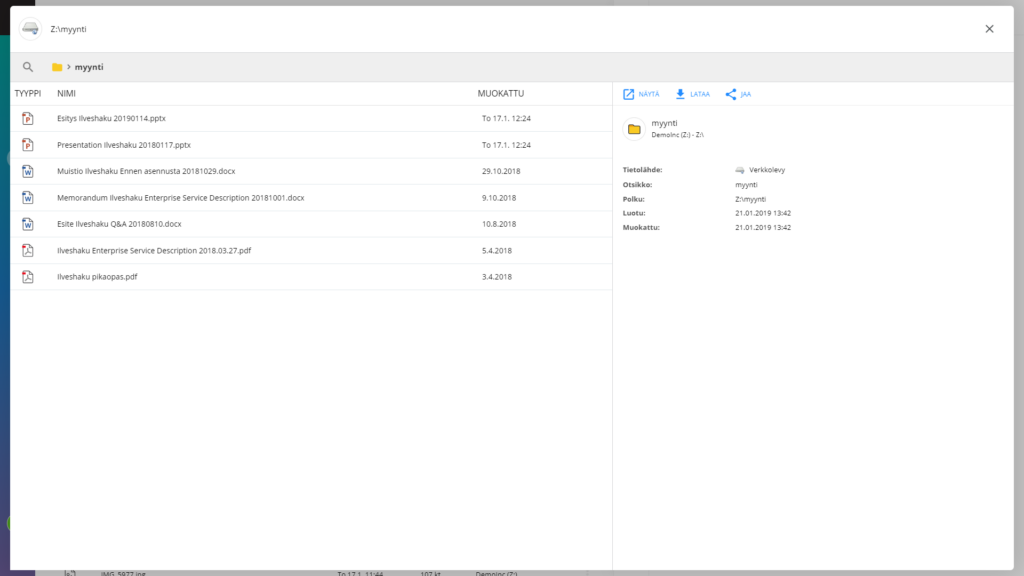Click PDF icon for Enterprise Service Description 2018.03.27
The height and width of the screenshot is (576, 1024).
[28, 250]
